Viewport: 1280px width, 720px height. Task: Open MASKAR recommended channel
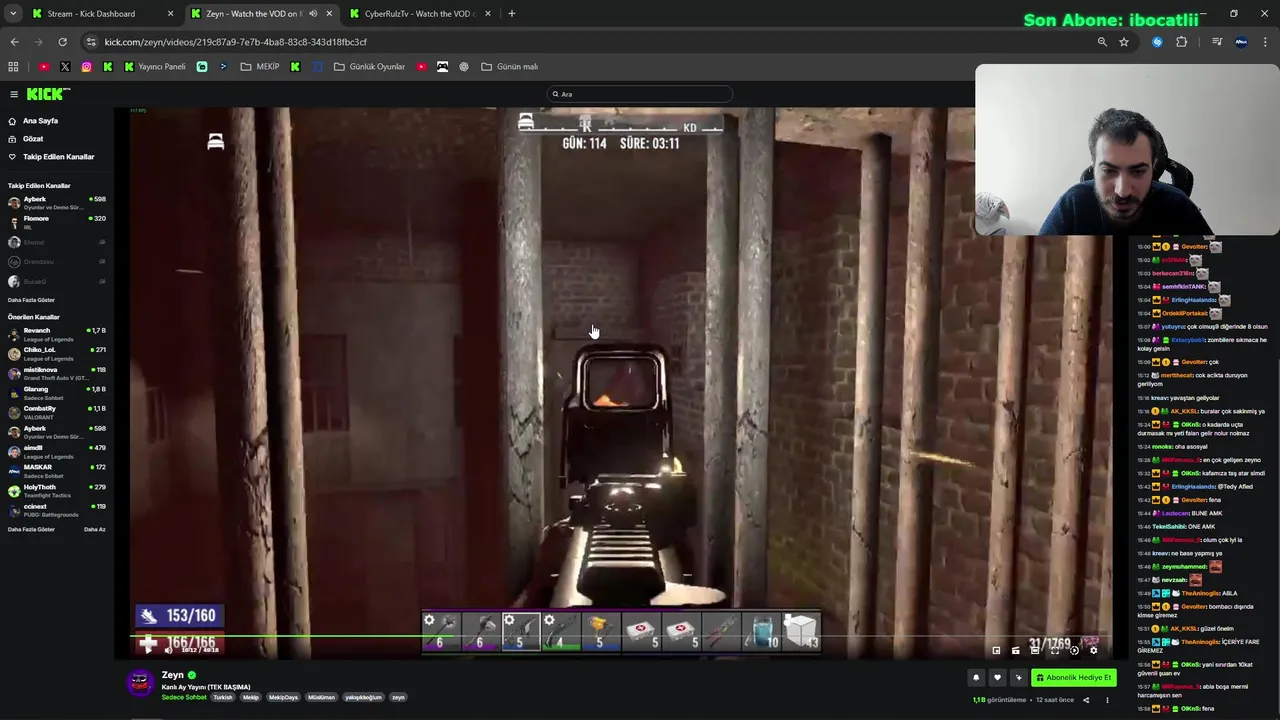coord(57,470)
